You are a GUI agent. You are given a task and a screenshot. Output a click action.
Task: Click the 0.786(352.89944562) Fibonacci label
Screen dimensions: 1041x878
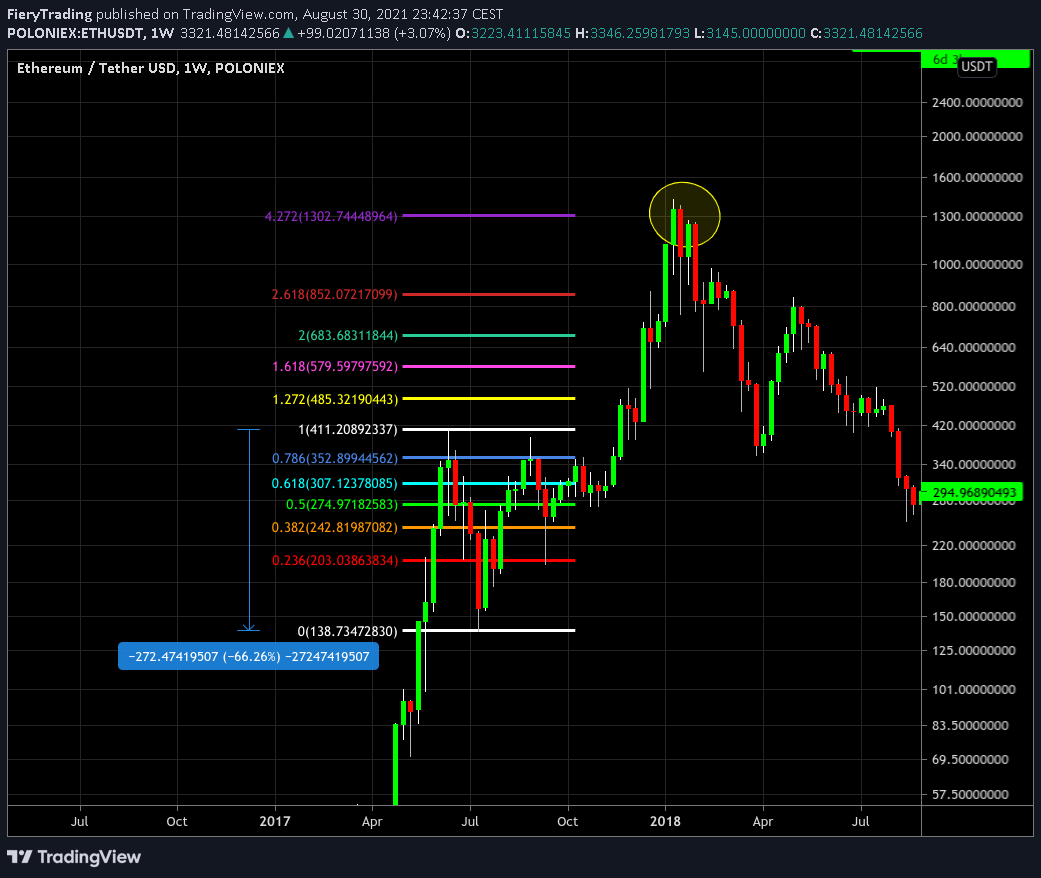click(335, 458)
